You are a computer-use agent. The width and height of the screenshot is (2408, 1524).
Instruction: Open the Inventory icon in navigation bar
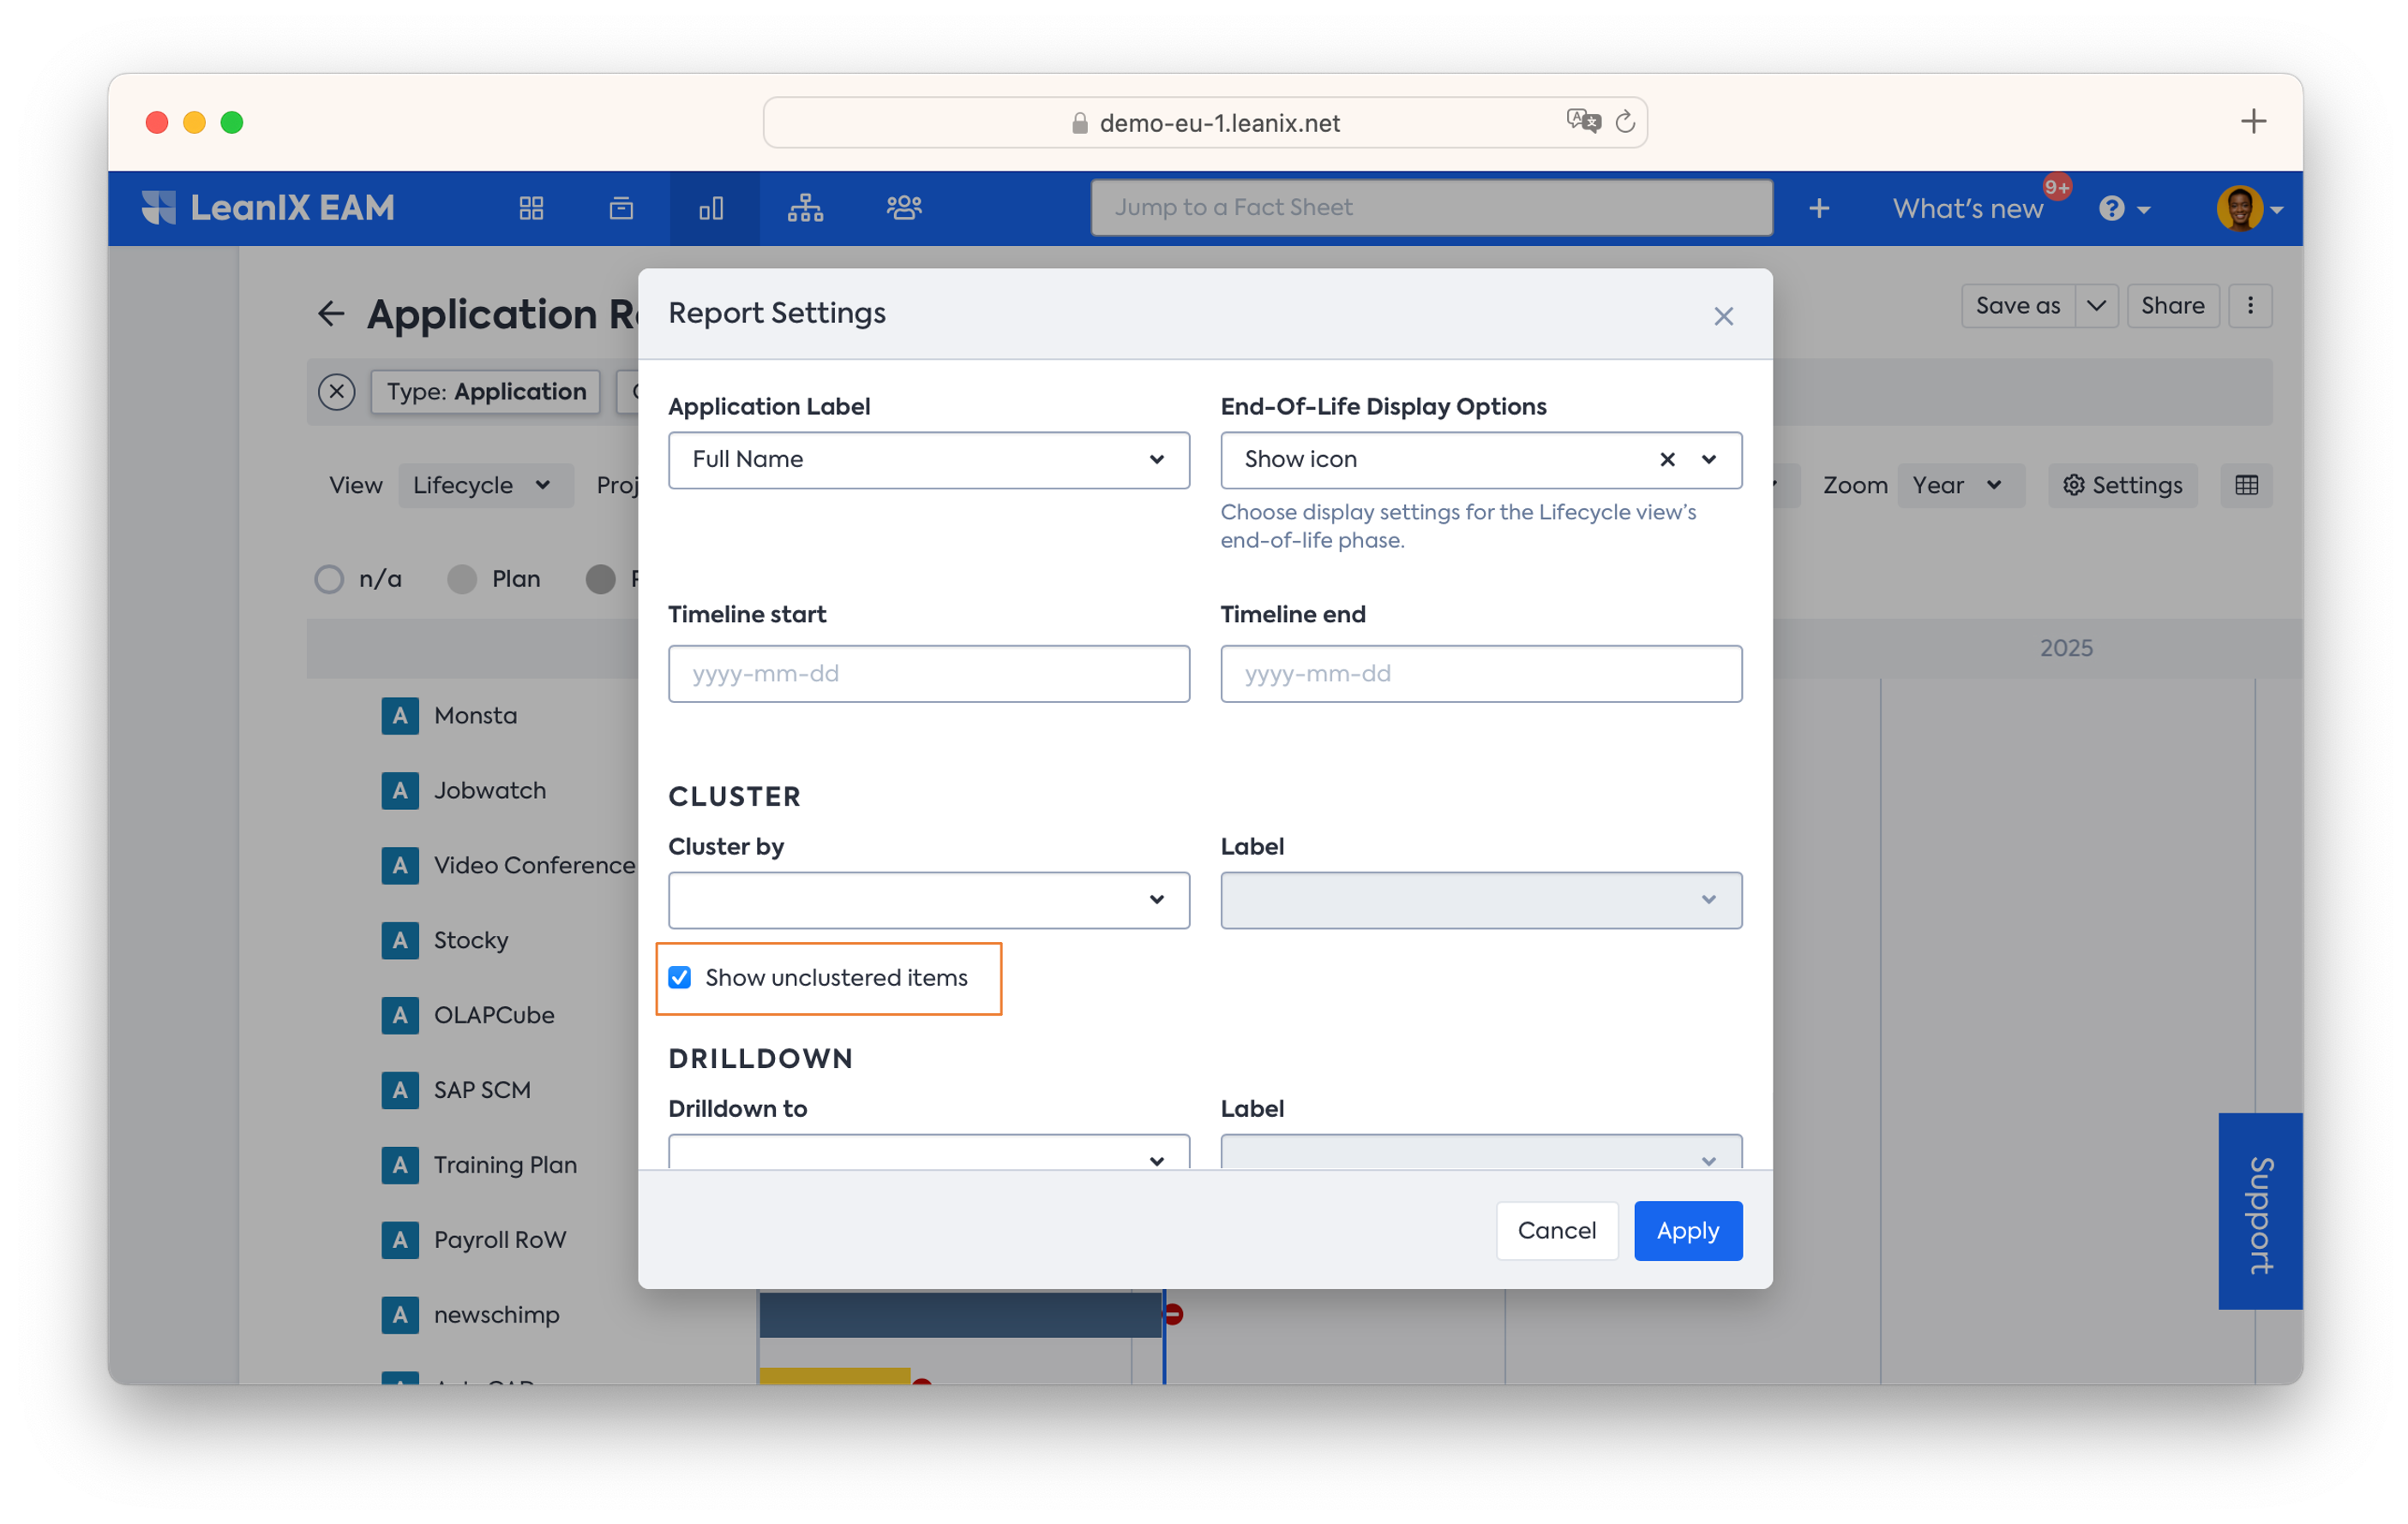[621, 208]
